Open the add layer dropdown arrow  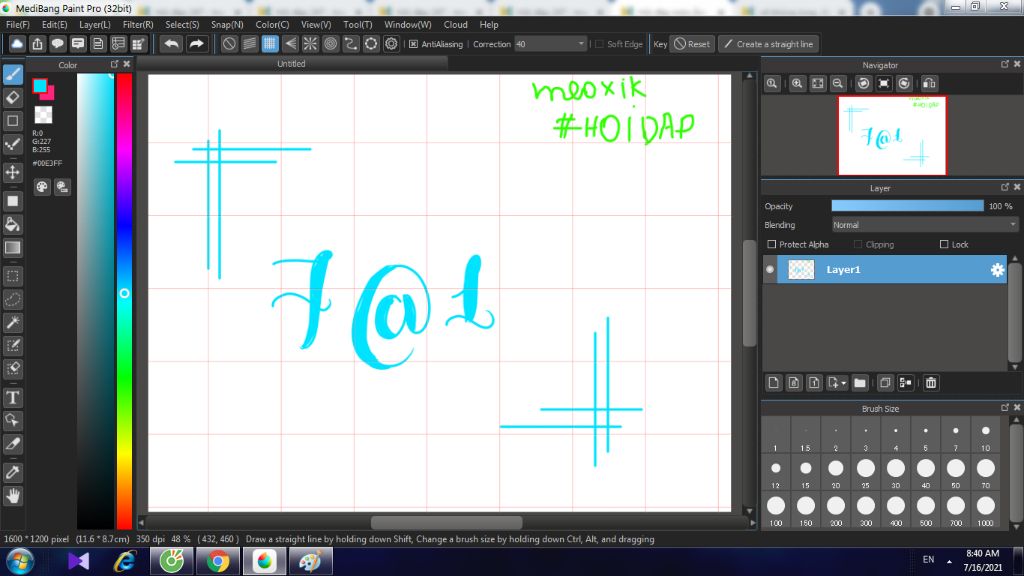pos(844,383)
